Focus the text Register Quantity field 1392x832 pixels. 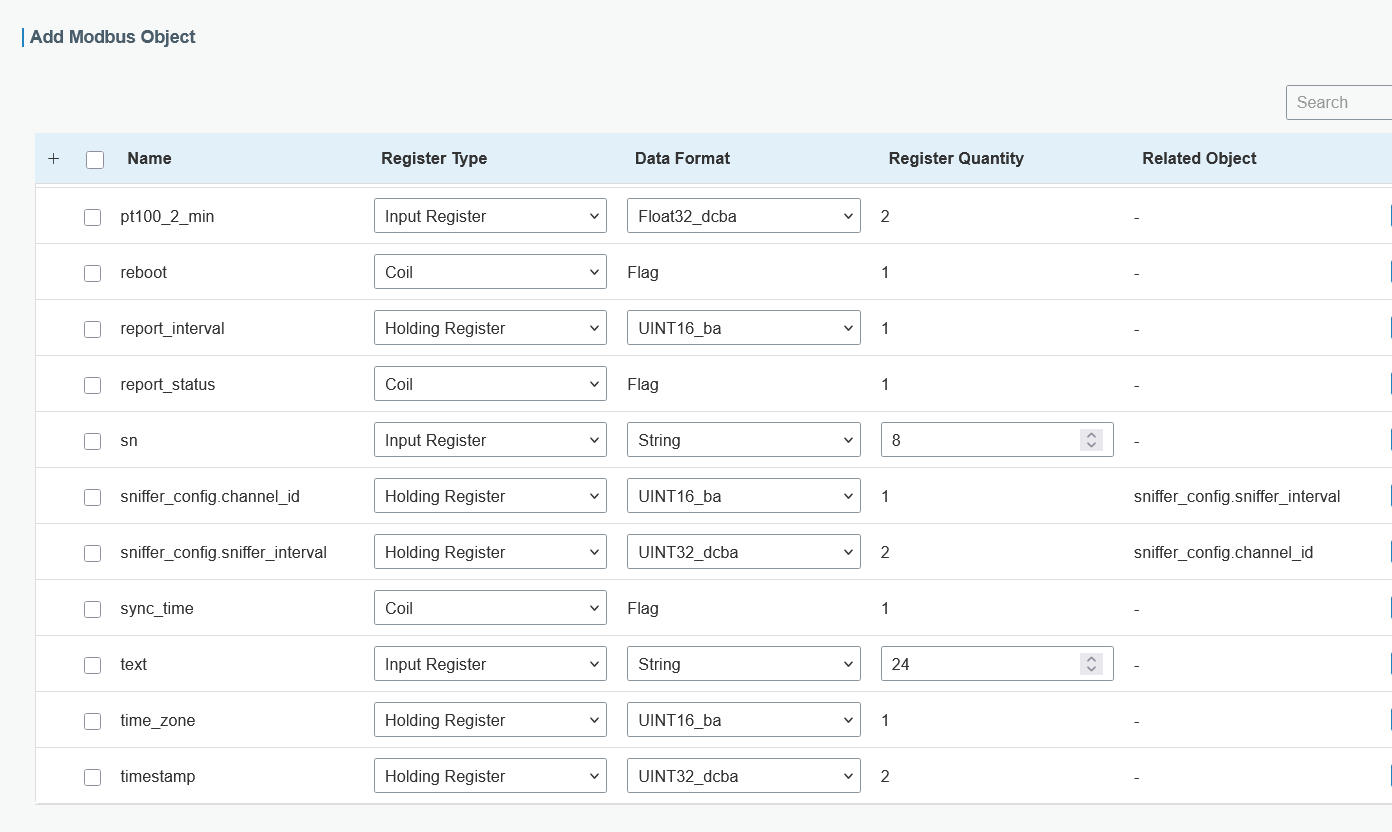pyautogui.click(x=997, y=664)
